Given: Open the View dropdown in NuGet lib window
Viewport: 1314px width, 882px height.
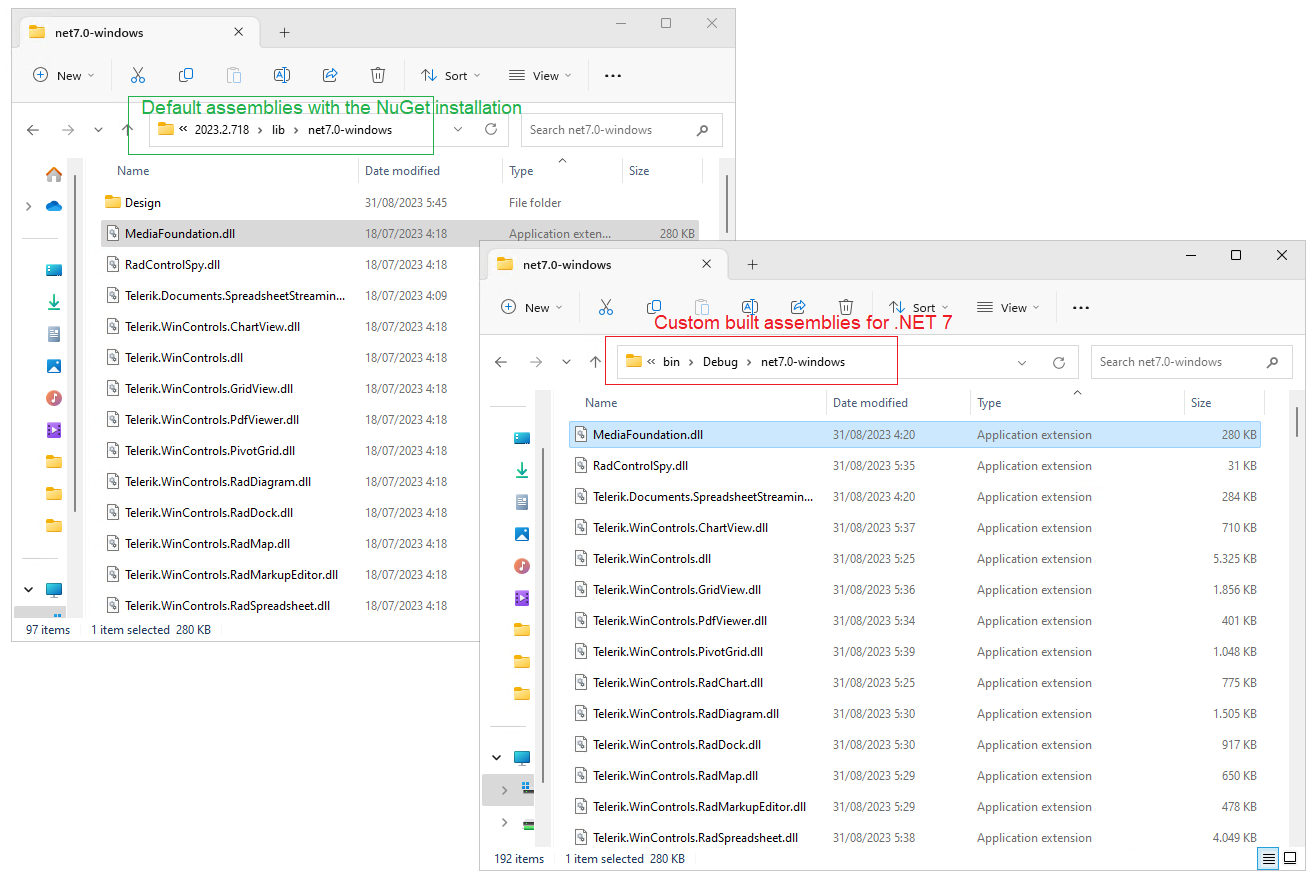Looking at the screenshot, I should click(540, 75).
